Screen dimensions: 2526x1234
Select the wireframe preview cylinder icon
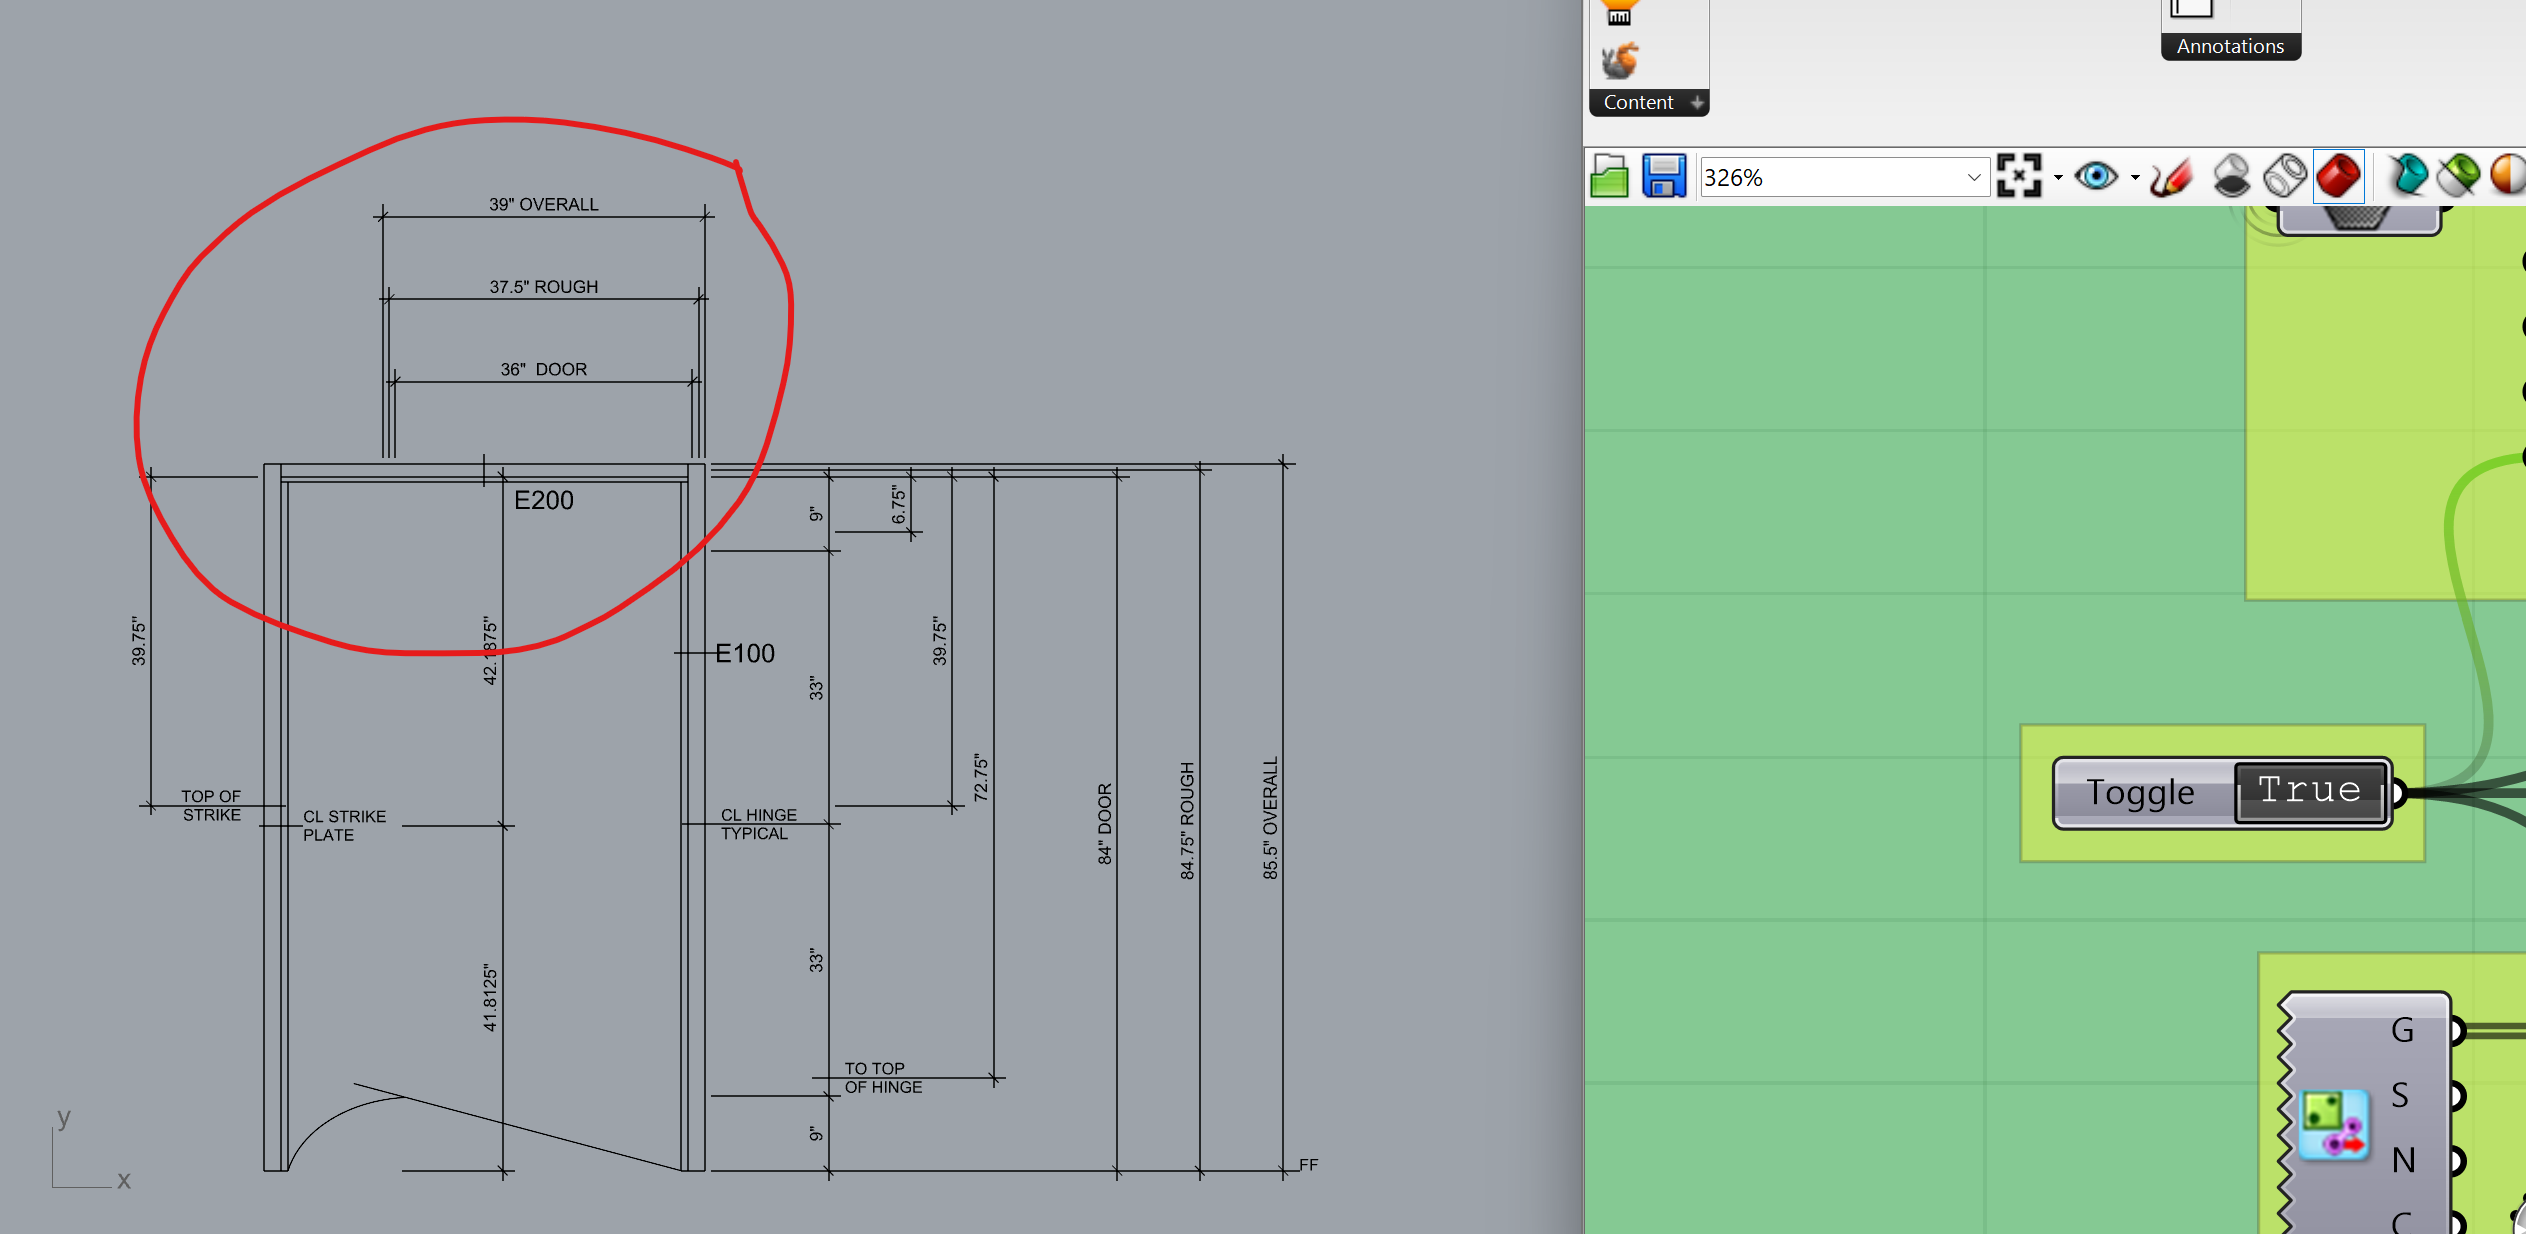coord(2283,175)
